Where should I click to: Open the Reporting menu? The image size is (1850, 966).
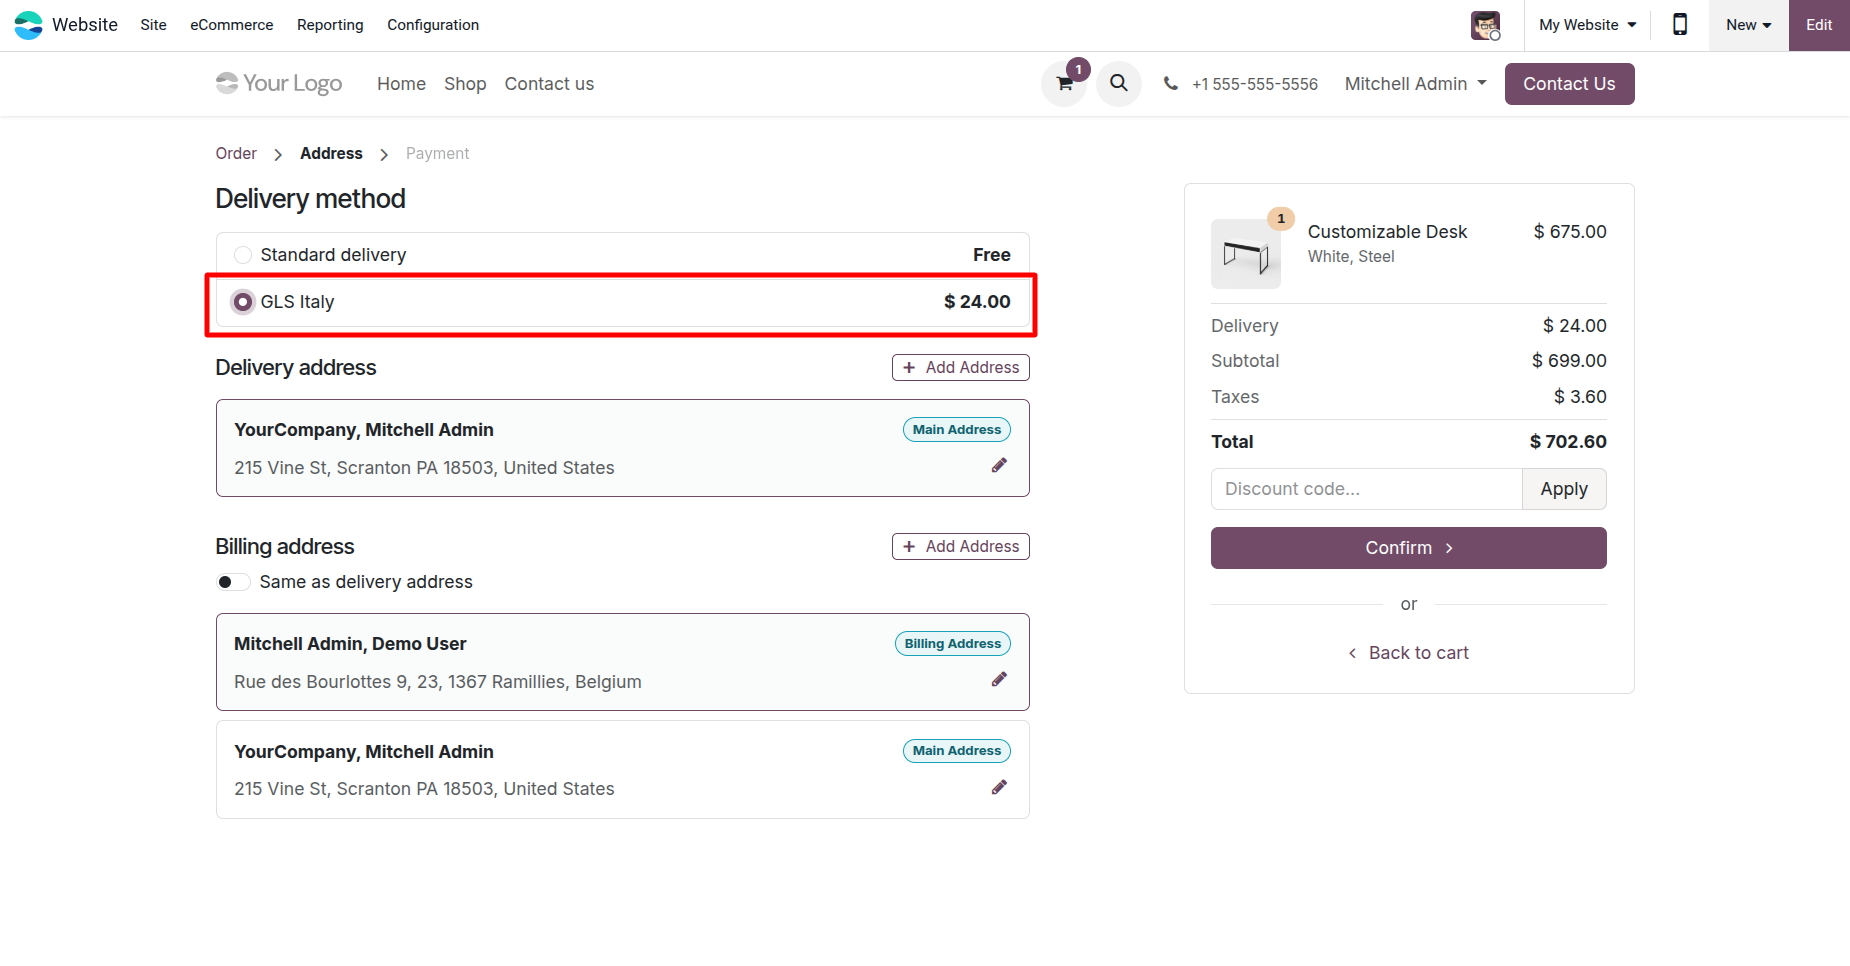pos(330,25)
